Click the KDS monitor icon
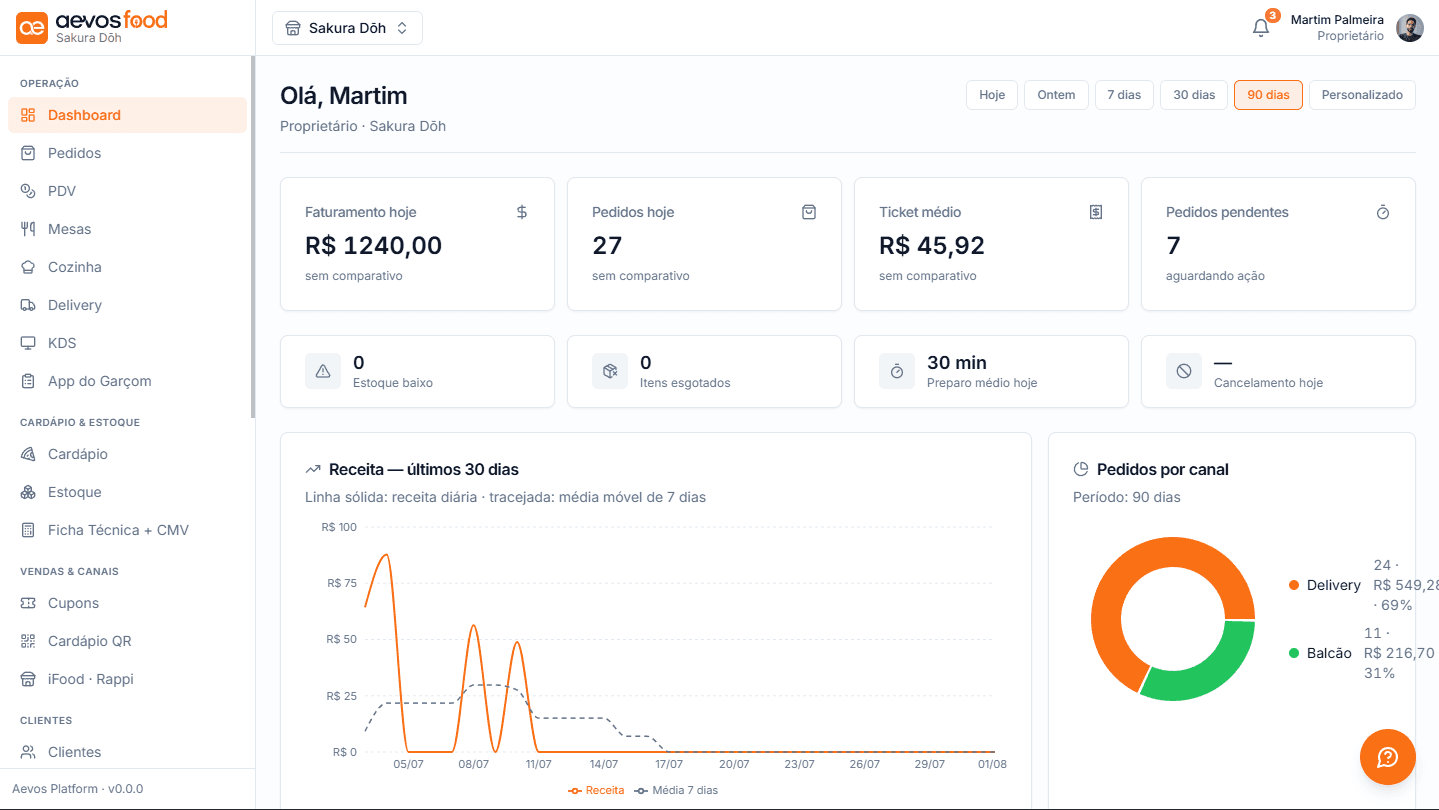 [28, 343]
